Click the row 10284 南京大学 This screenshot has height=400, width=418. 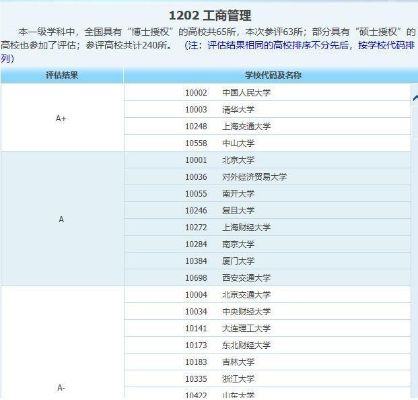click(267, 244)
